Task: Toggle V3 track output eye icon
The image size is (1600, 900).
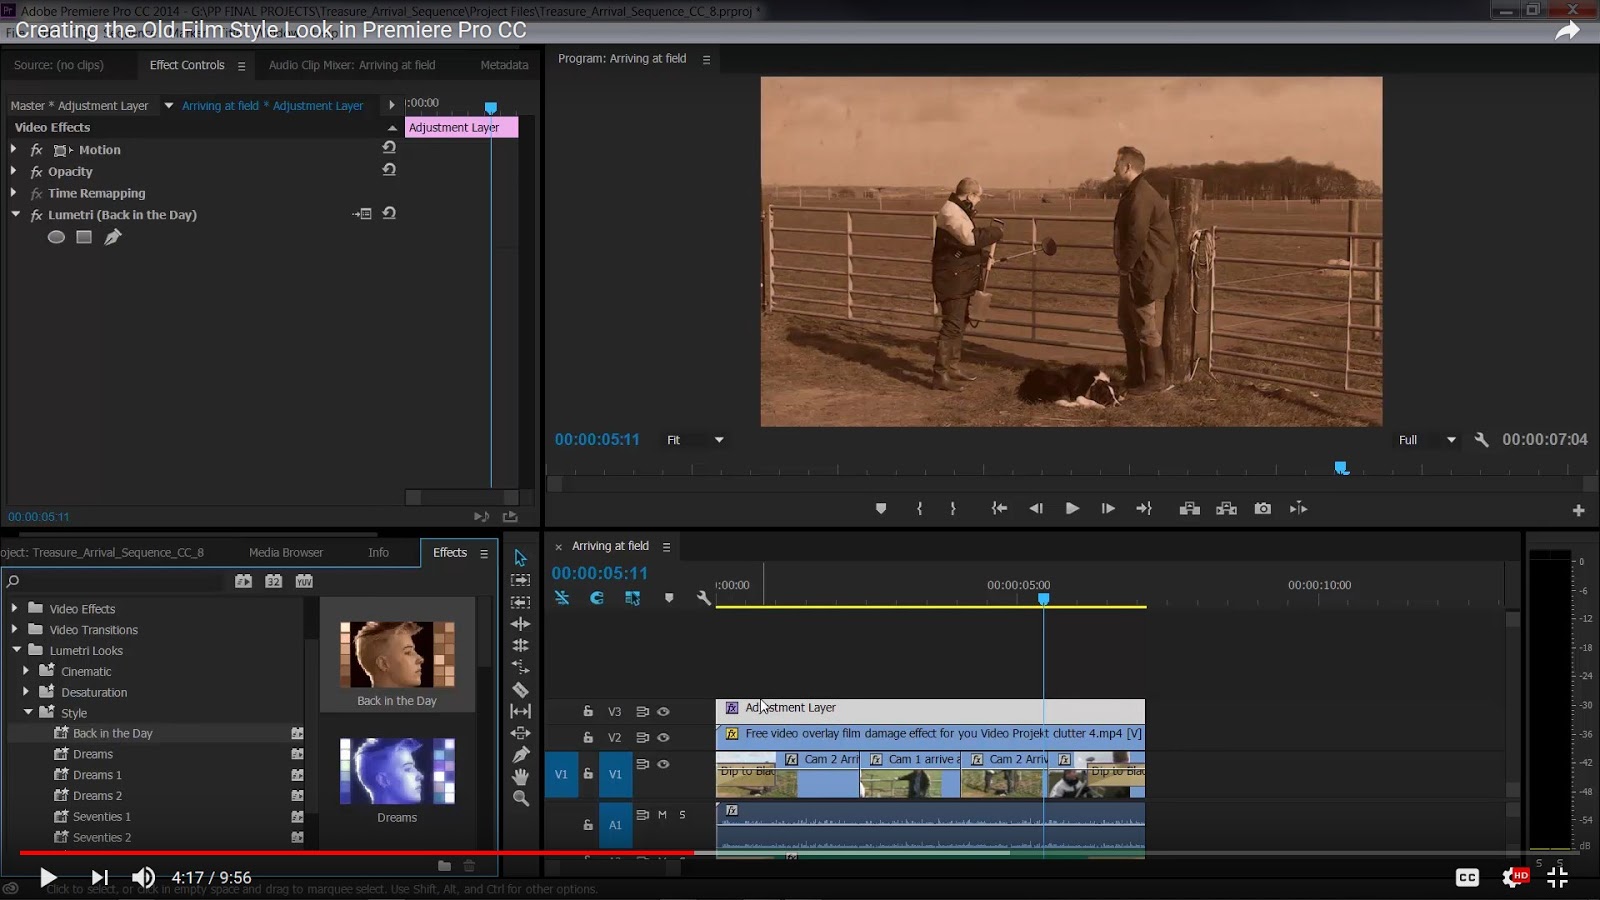Action: tap(663, 712)
